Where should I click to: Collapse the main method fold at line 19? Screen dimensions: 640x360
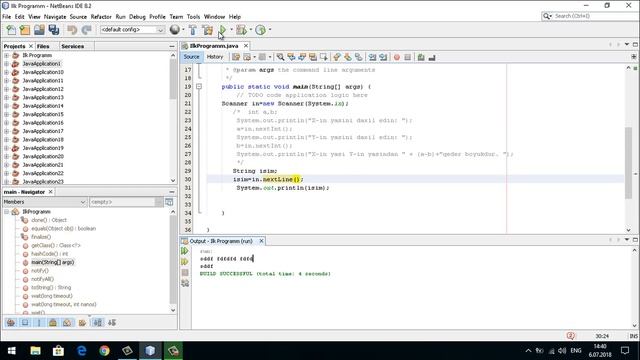(199, 87)
